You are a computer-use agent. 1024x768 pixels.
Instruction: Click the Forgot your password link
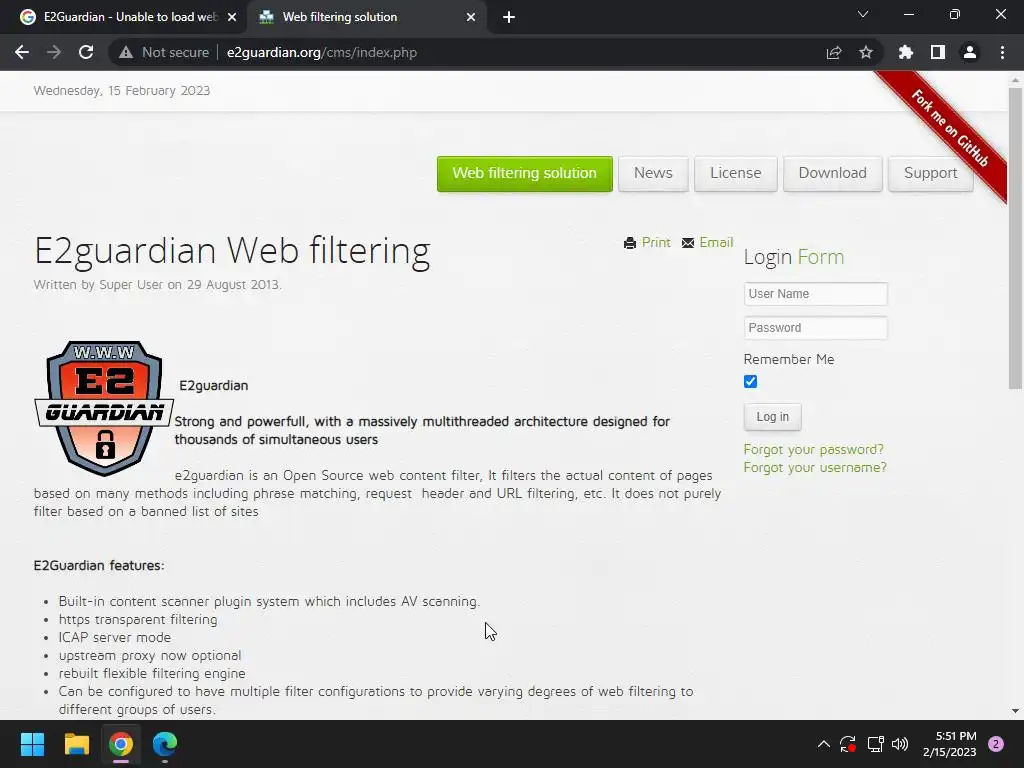[814, 449]
